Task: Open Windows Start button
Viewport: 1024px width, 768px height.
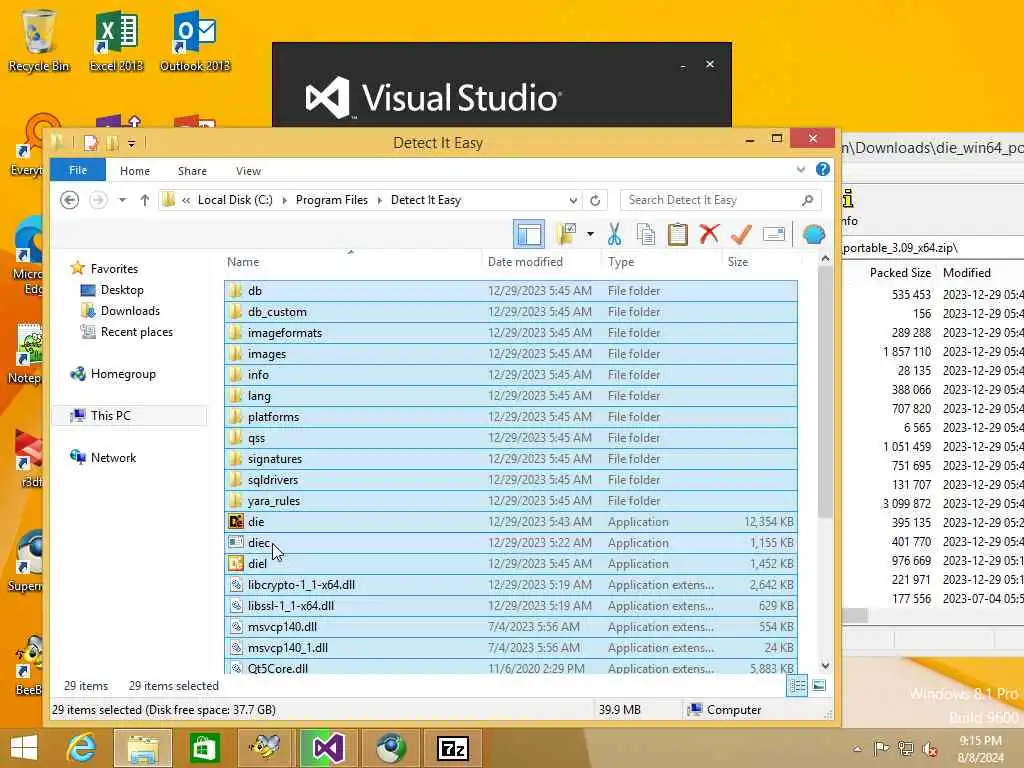Action: pos(24,748)
